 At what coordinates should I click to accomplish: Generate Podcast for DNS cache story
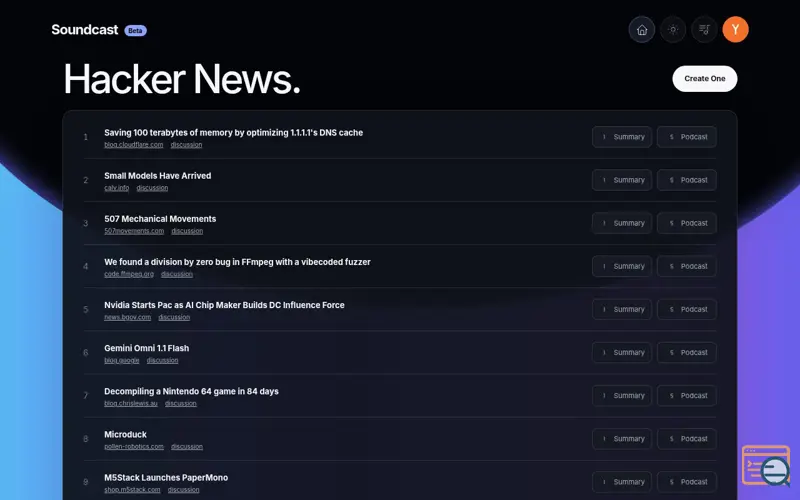(x=687, y=137)
